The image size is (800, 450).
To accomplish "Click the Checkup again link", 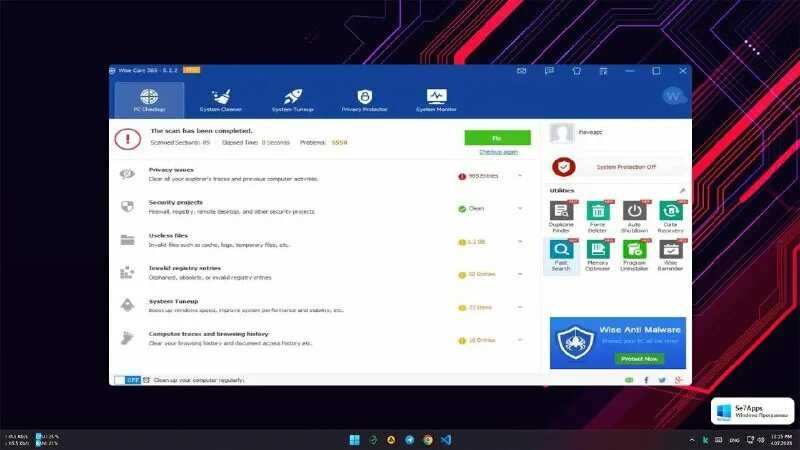I will click(x=498, y=152).
